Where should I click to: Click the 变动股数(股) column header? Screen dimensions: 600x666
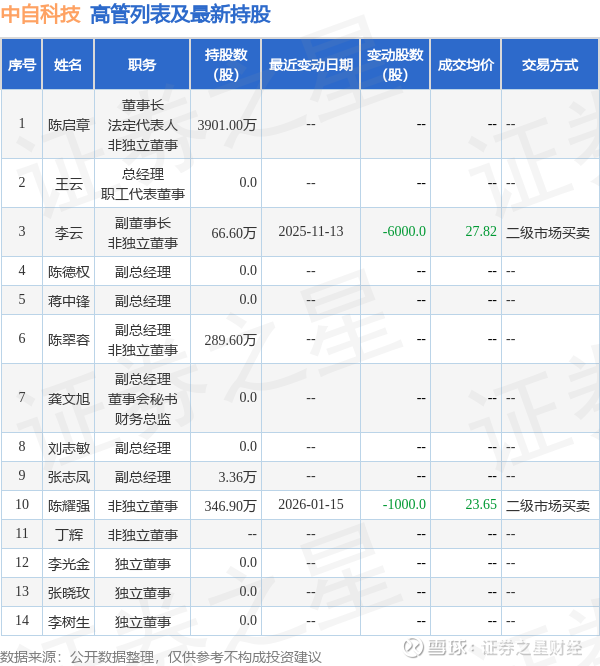point(395,65)
